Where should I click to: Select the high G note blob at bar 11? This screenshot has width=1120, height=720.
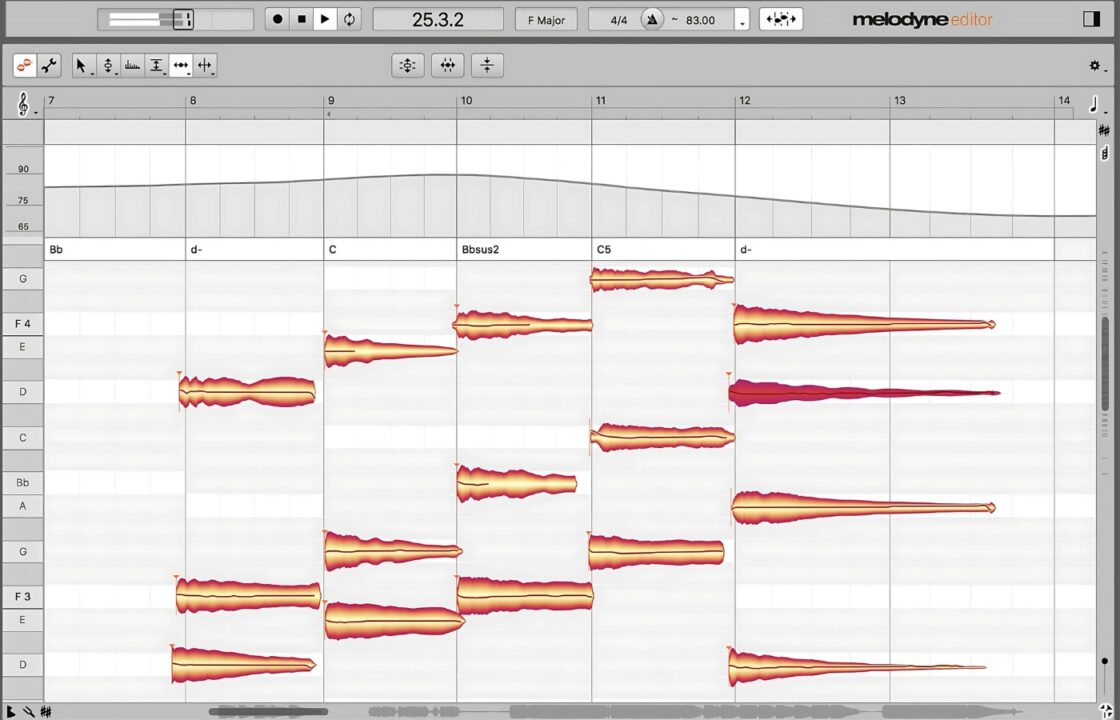coord(661,279)
